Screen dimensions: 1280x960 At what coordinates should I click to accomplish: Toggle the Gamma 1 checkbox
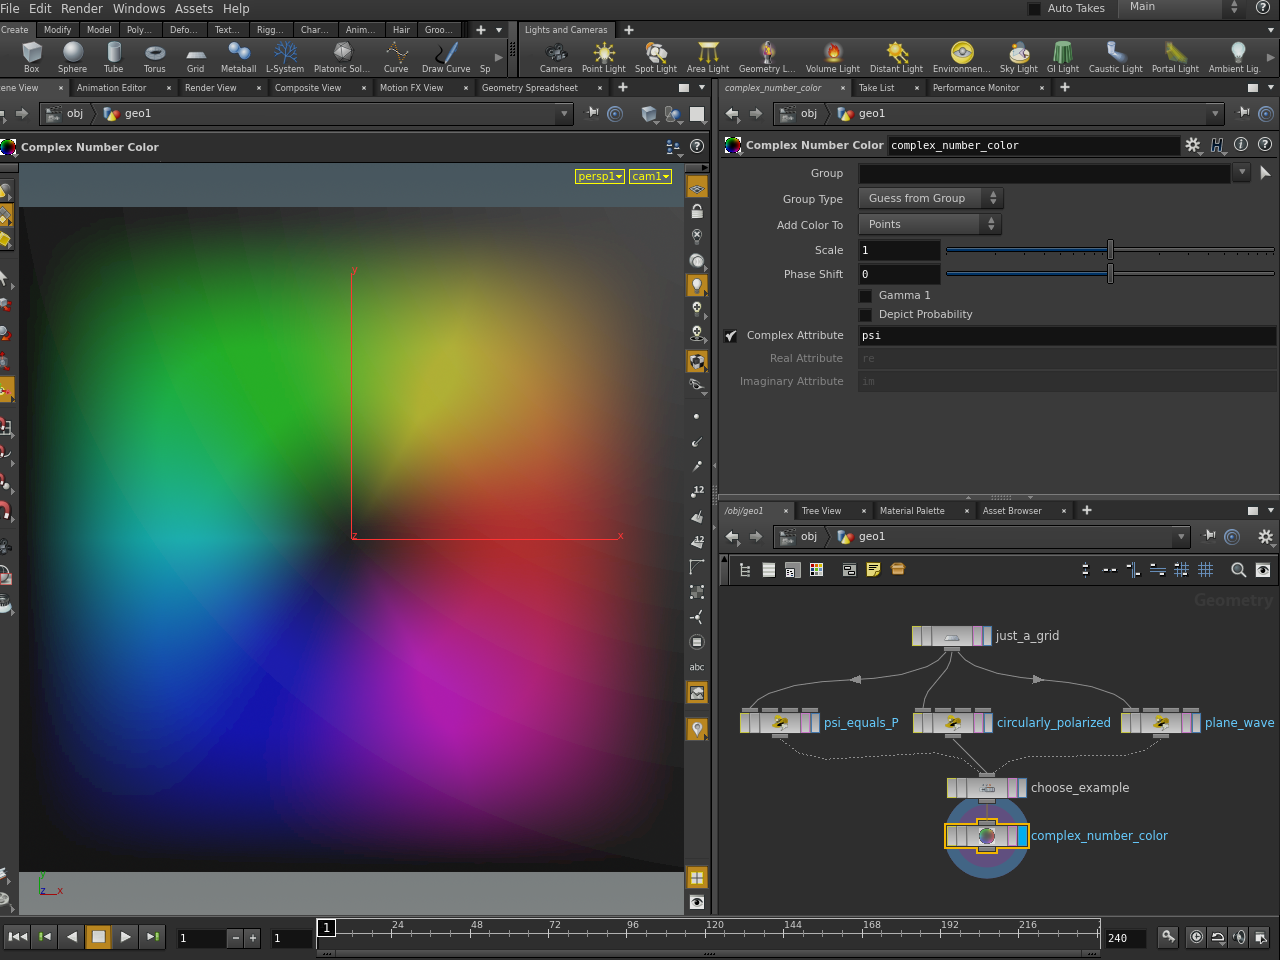(x=866, y=296)
